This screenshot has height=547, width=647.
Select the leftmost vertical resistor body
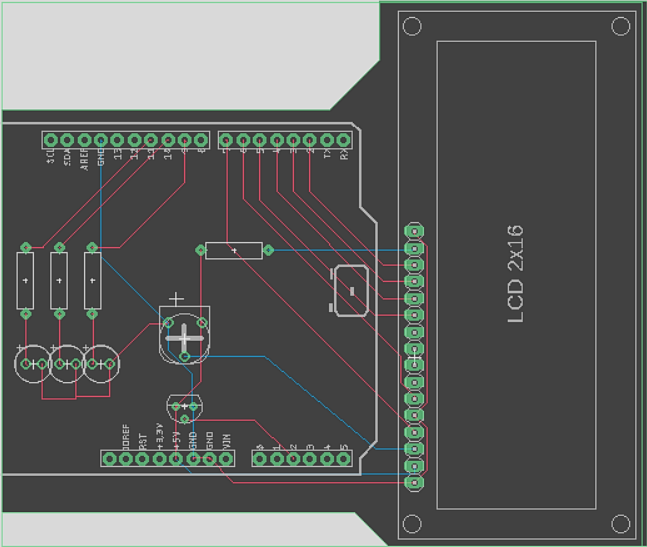pyautogui.click(x=26, y=281)
